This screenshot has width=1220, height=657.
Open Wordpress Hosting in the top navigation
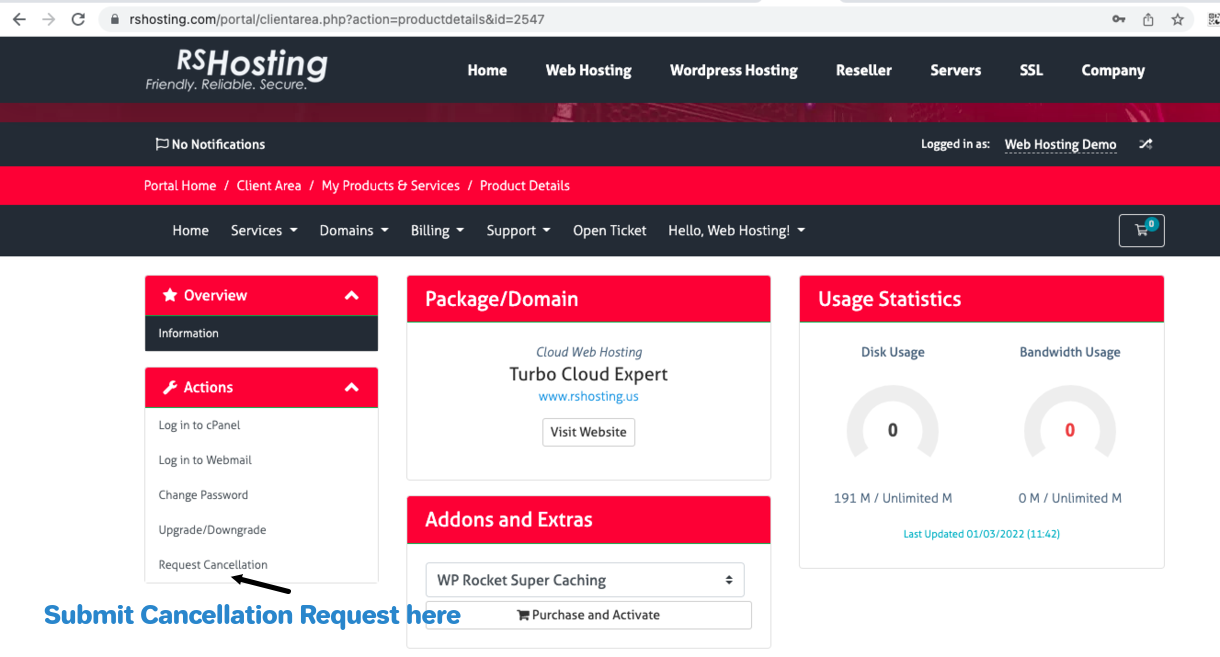[734, 70]
